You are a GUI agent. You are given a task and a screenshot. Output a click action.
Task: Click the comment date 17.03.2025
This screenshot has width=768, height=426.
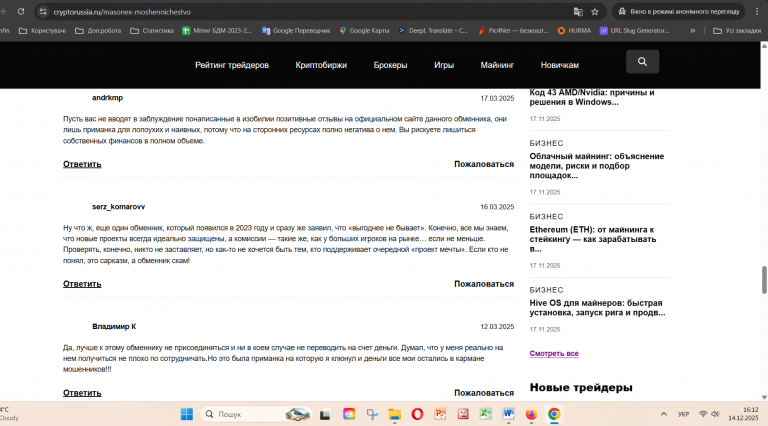coord(497,98)
